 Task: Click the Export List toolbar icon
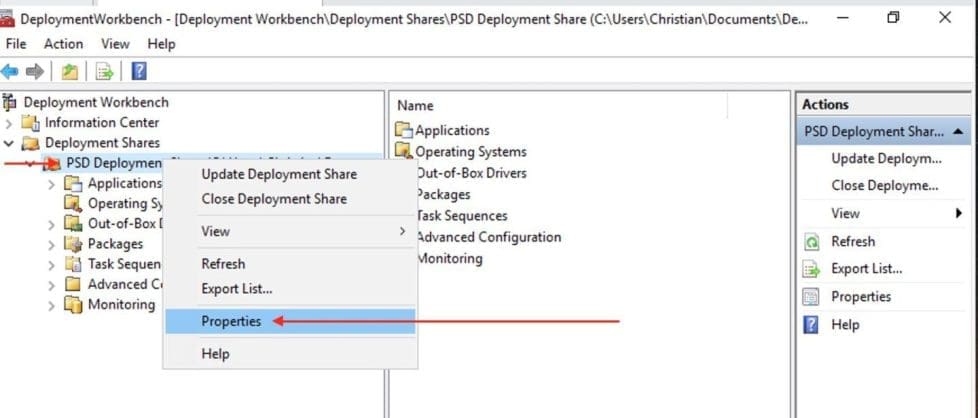103,71
